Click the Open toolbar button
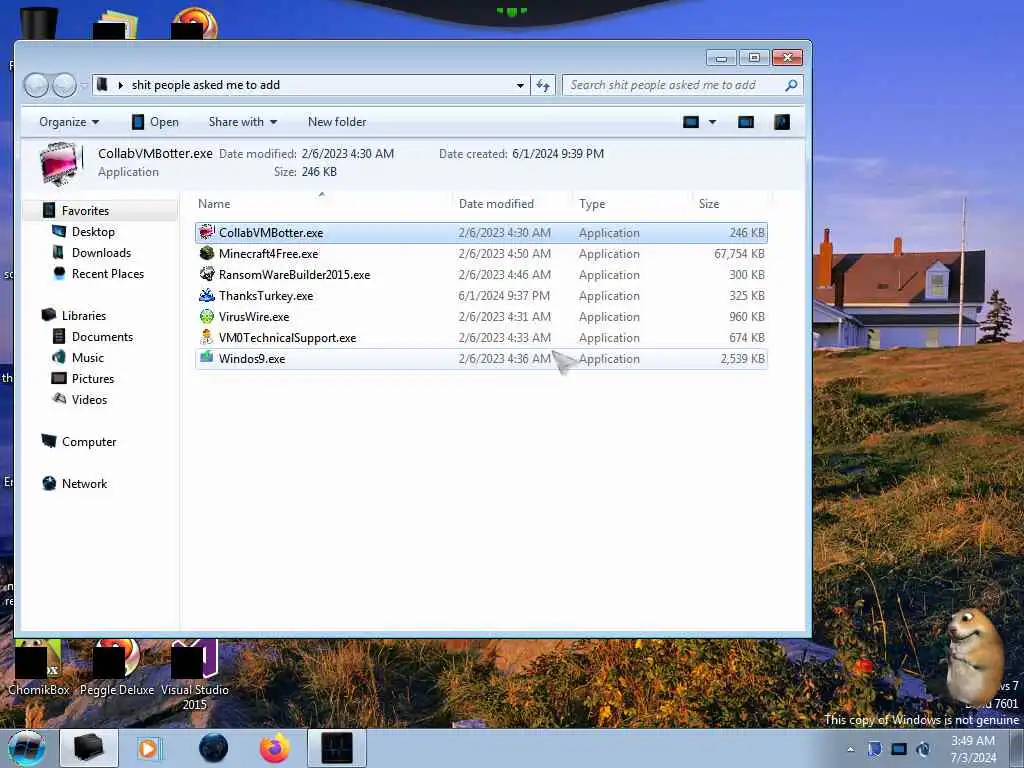This screenshot has height=768, width=1024. (155, 122)
